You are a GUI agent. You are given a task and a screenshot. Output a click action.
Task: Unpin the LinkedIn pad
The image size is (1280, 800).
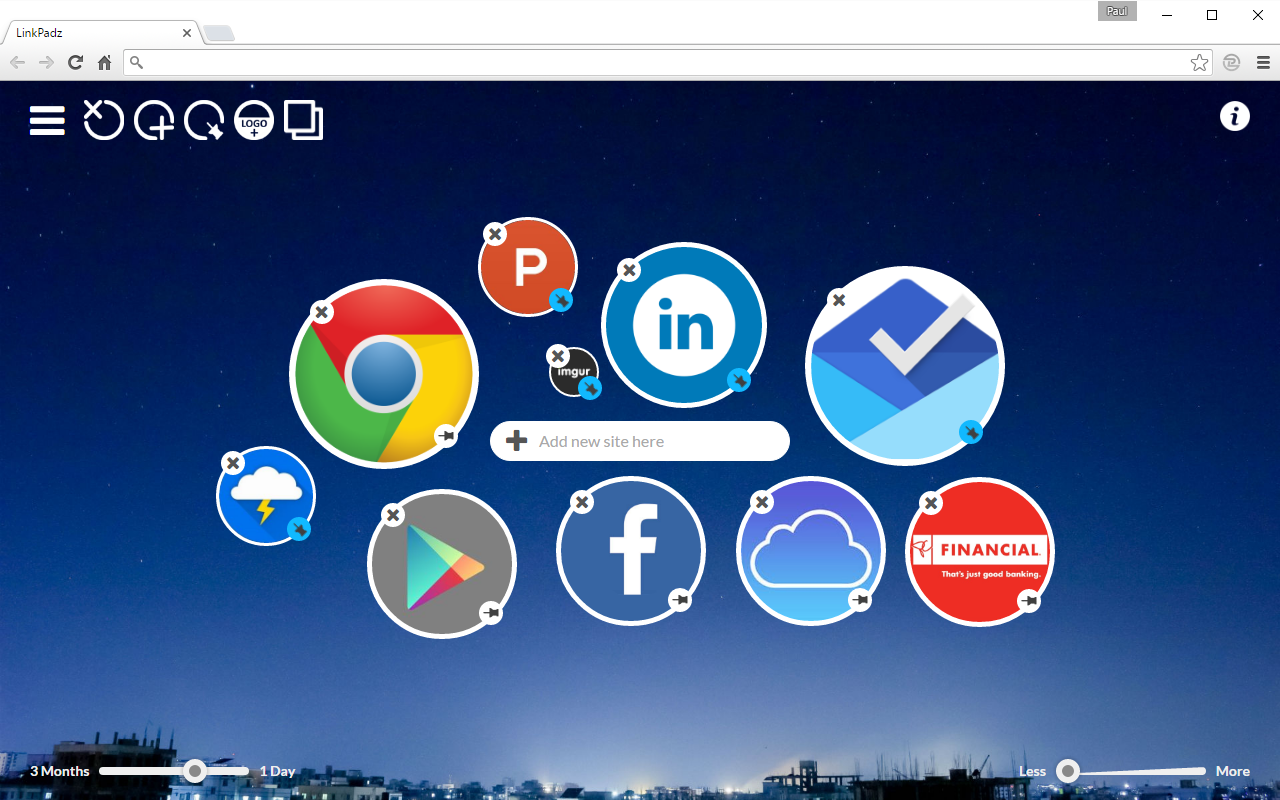point(739,380)
